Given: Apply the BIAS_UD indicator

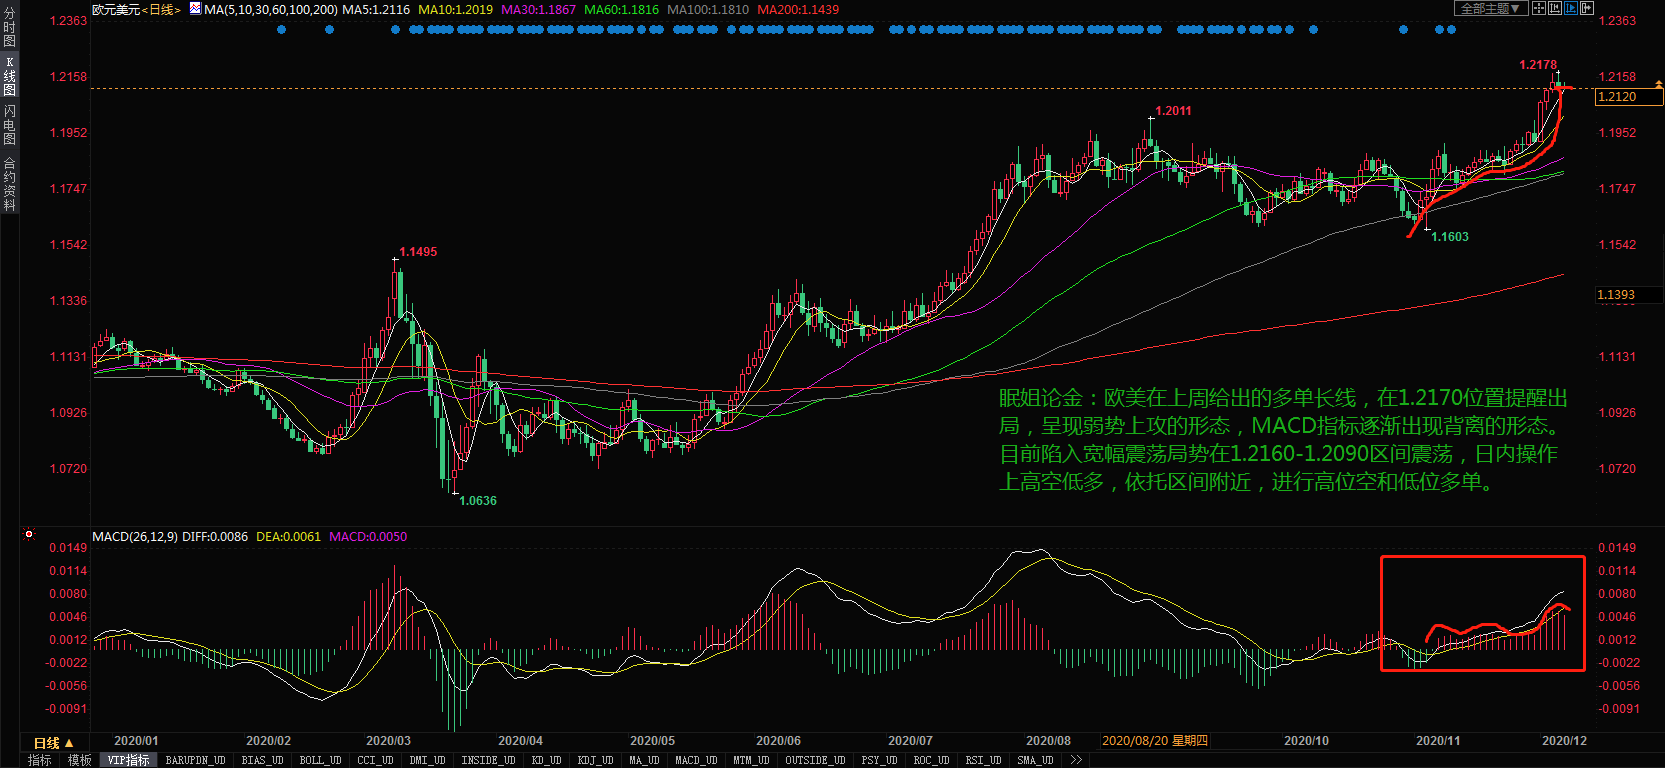Looking at the screenshot, I should [262, 760].
